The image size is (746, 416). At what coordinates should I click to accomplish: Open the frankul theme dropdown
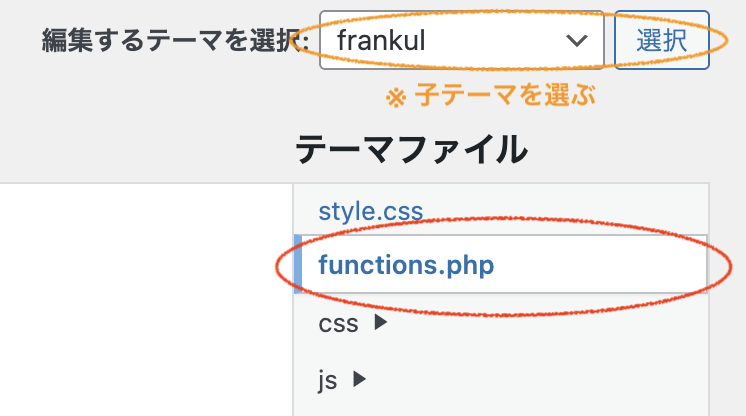(x=461, y=40)
